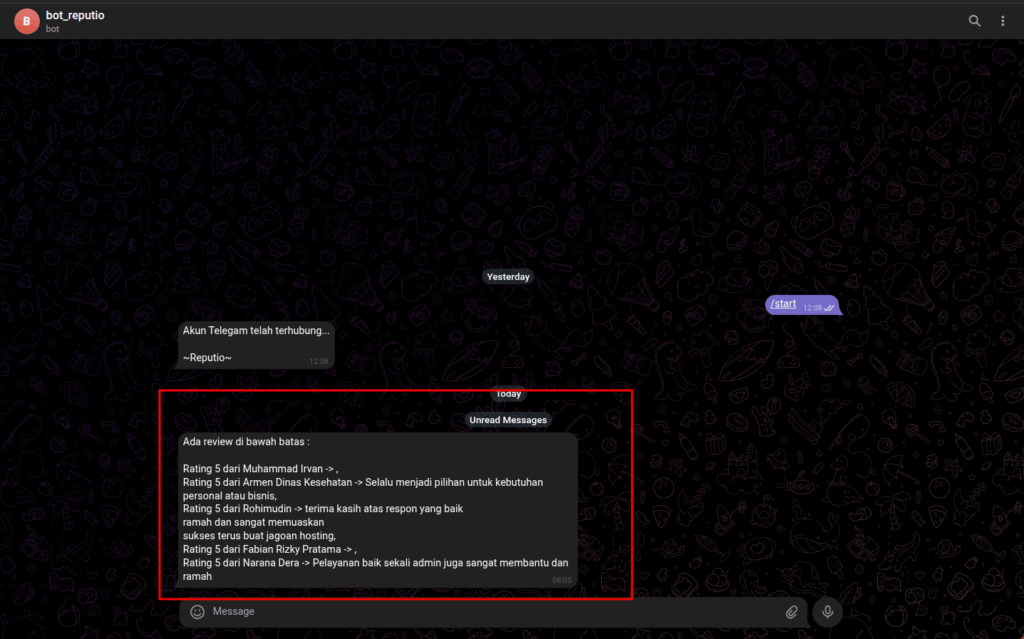Click the Yesterday date badge

coord(508,276)
